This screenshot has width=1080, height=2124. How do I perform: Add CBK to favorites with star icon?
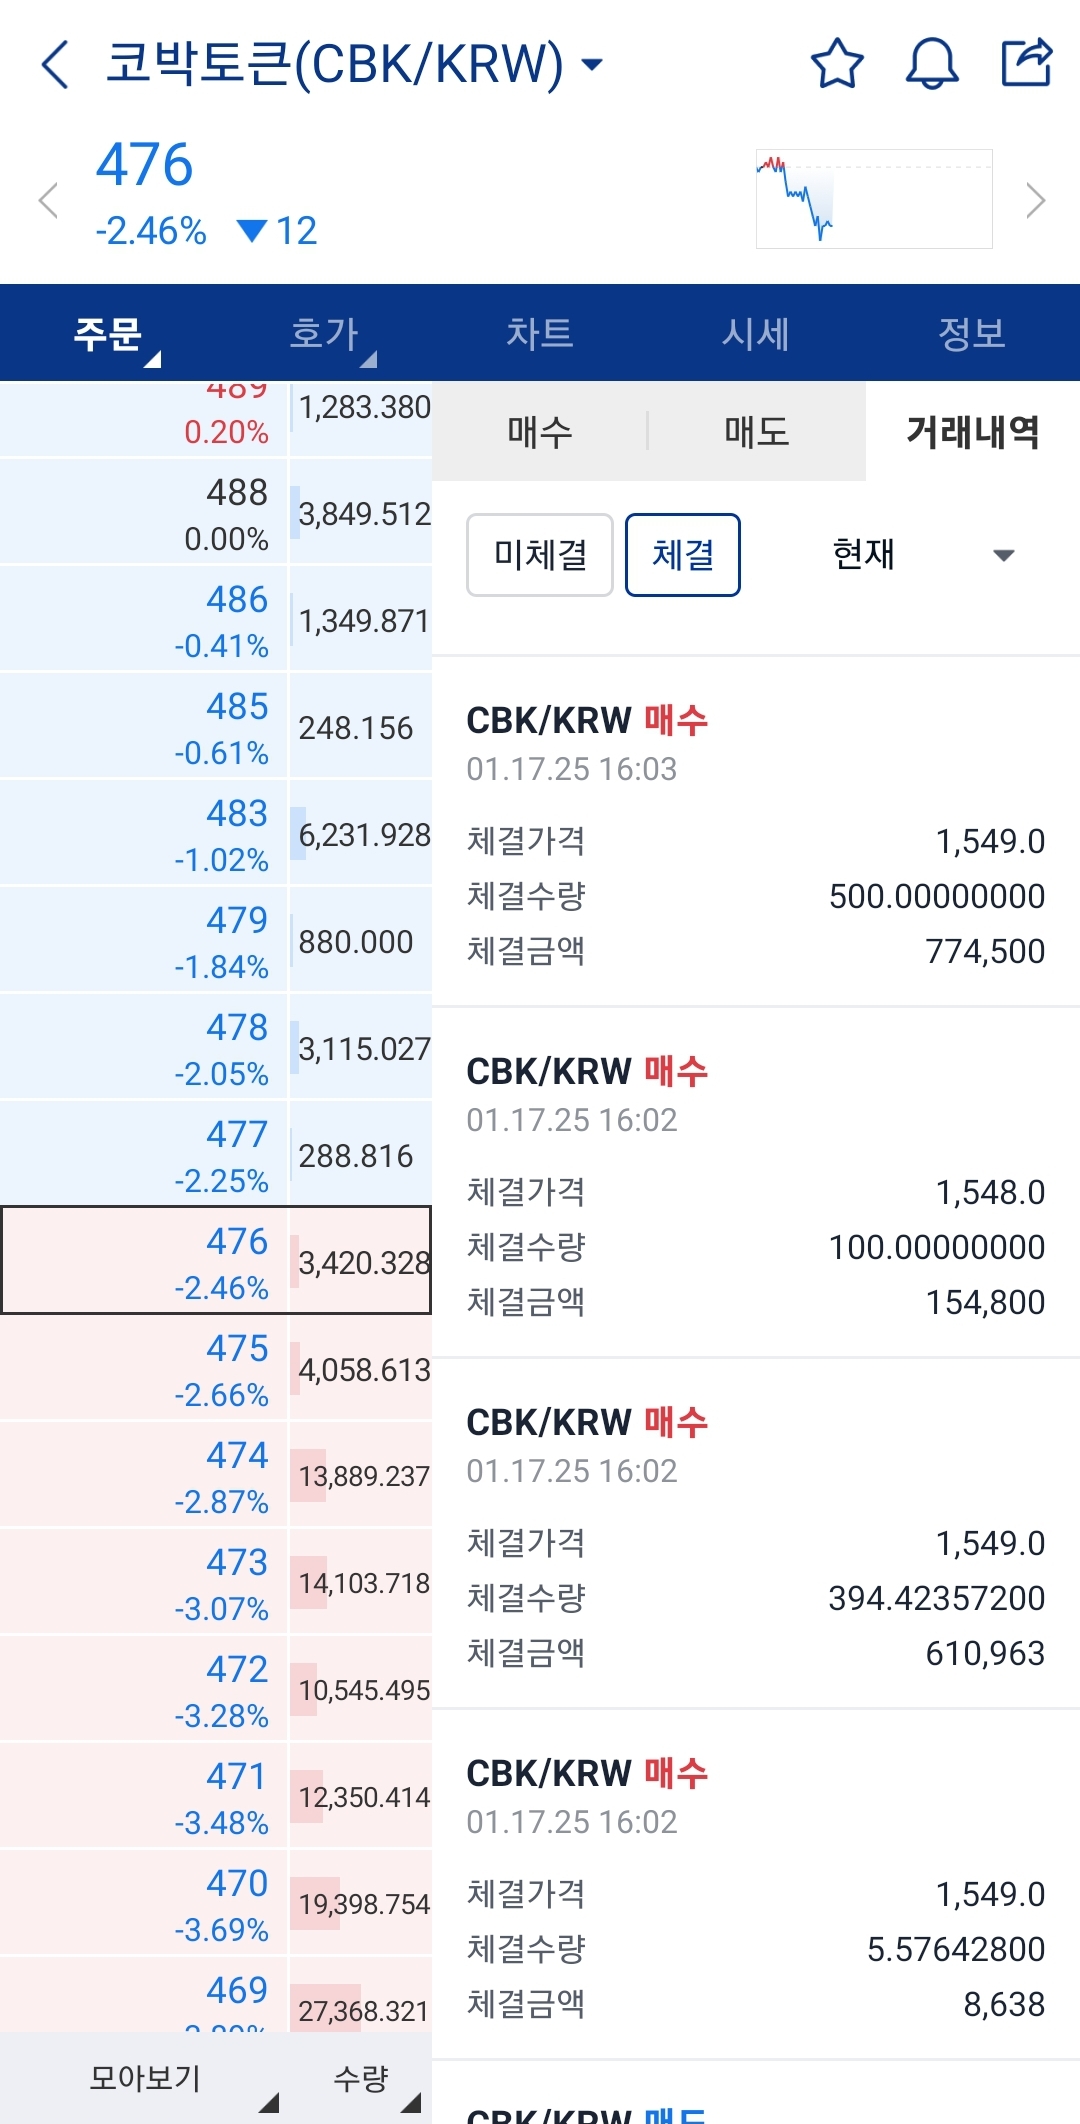[836, 65]
